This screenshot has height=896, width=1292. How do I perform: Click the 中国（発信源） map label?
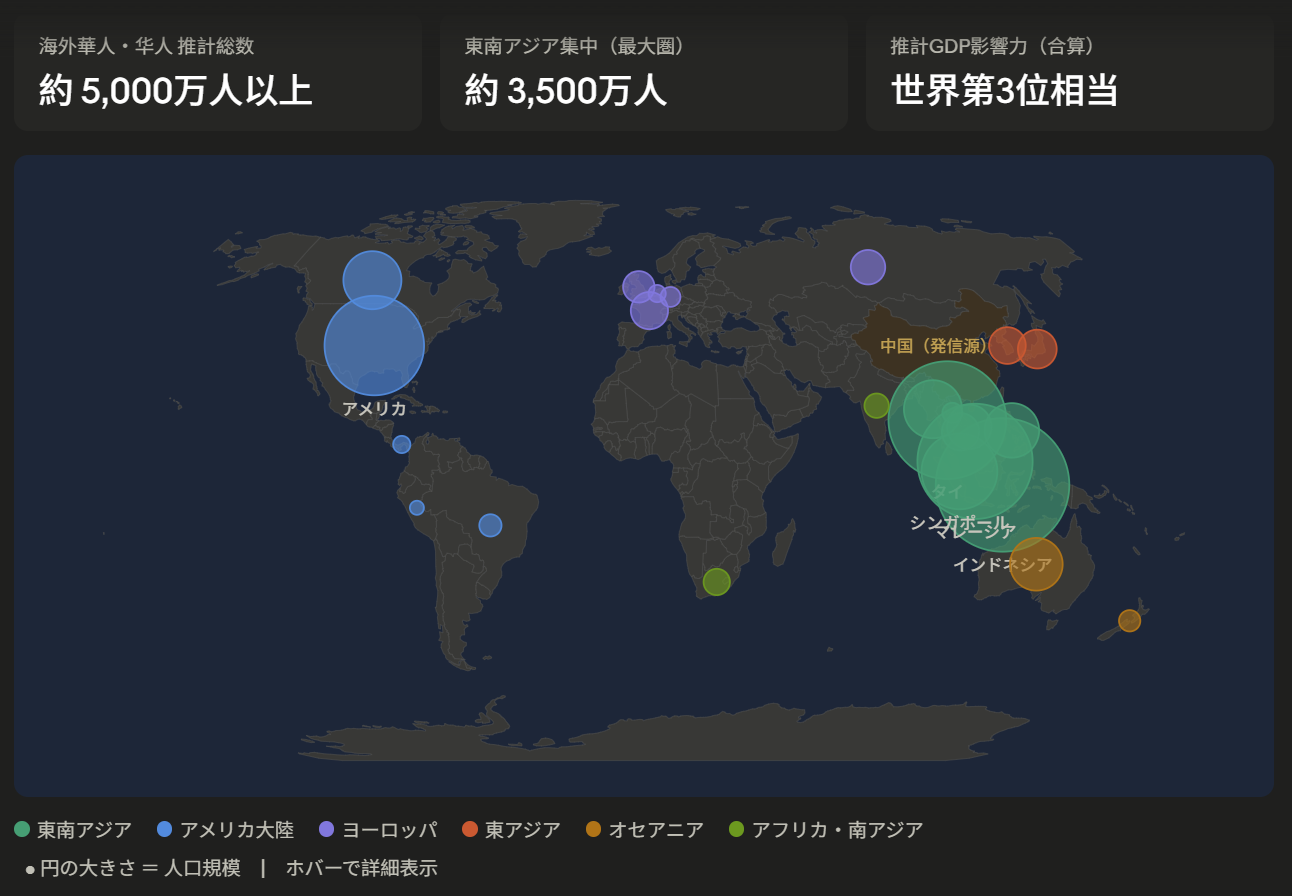coord(934,346)
